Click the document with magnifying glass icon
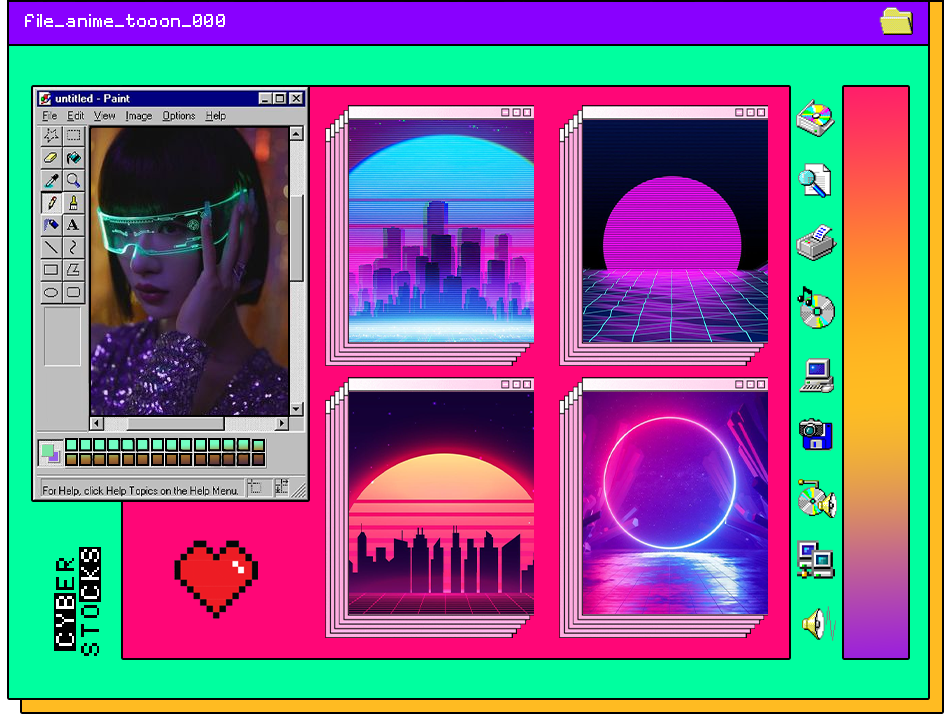 [x=815, y=181]
